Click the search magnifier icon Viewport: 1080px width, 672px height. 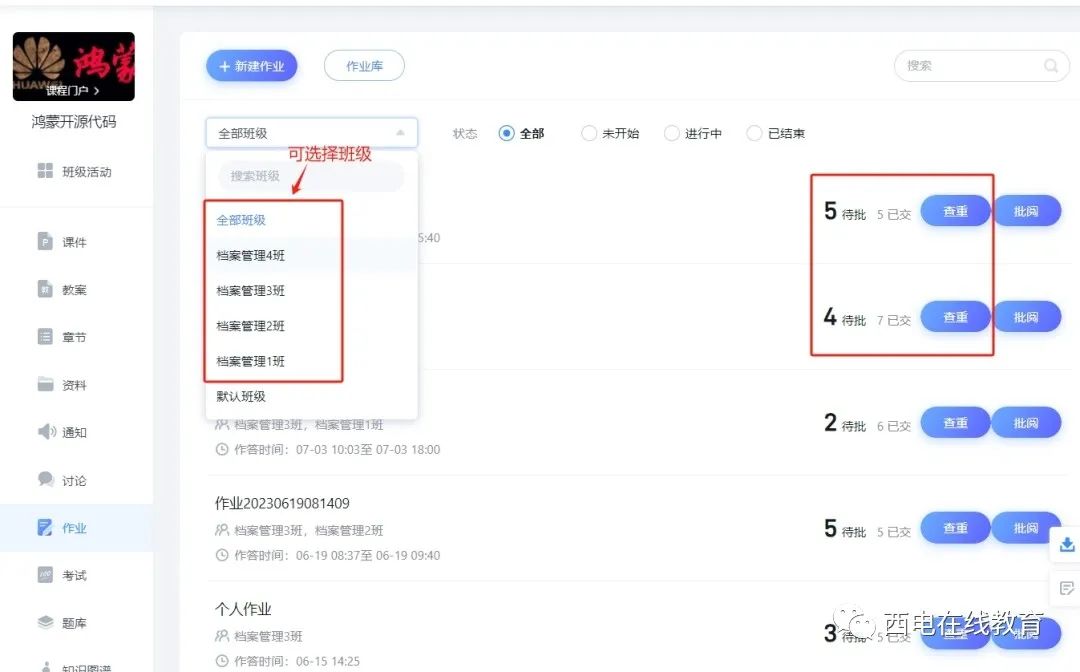point(1051,66)
